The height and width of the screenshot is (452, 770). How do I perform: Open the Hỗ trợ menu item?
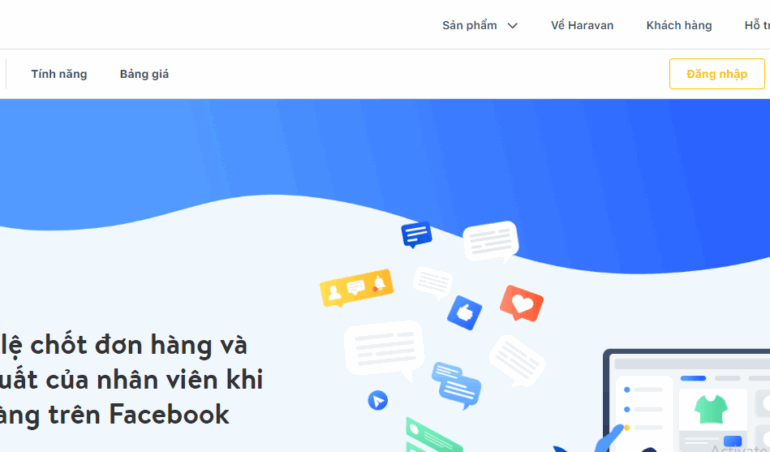pos(757,26)
